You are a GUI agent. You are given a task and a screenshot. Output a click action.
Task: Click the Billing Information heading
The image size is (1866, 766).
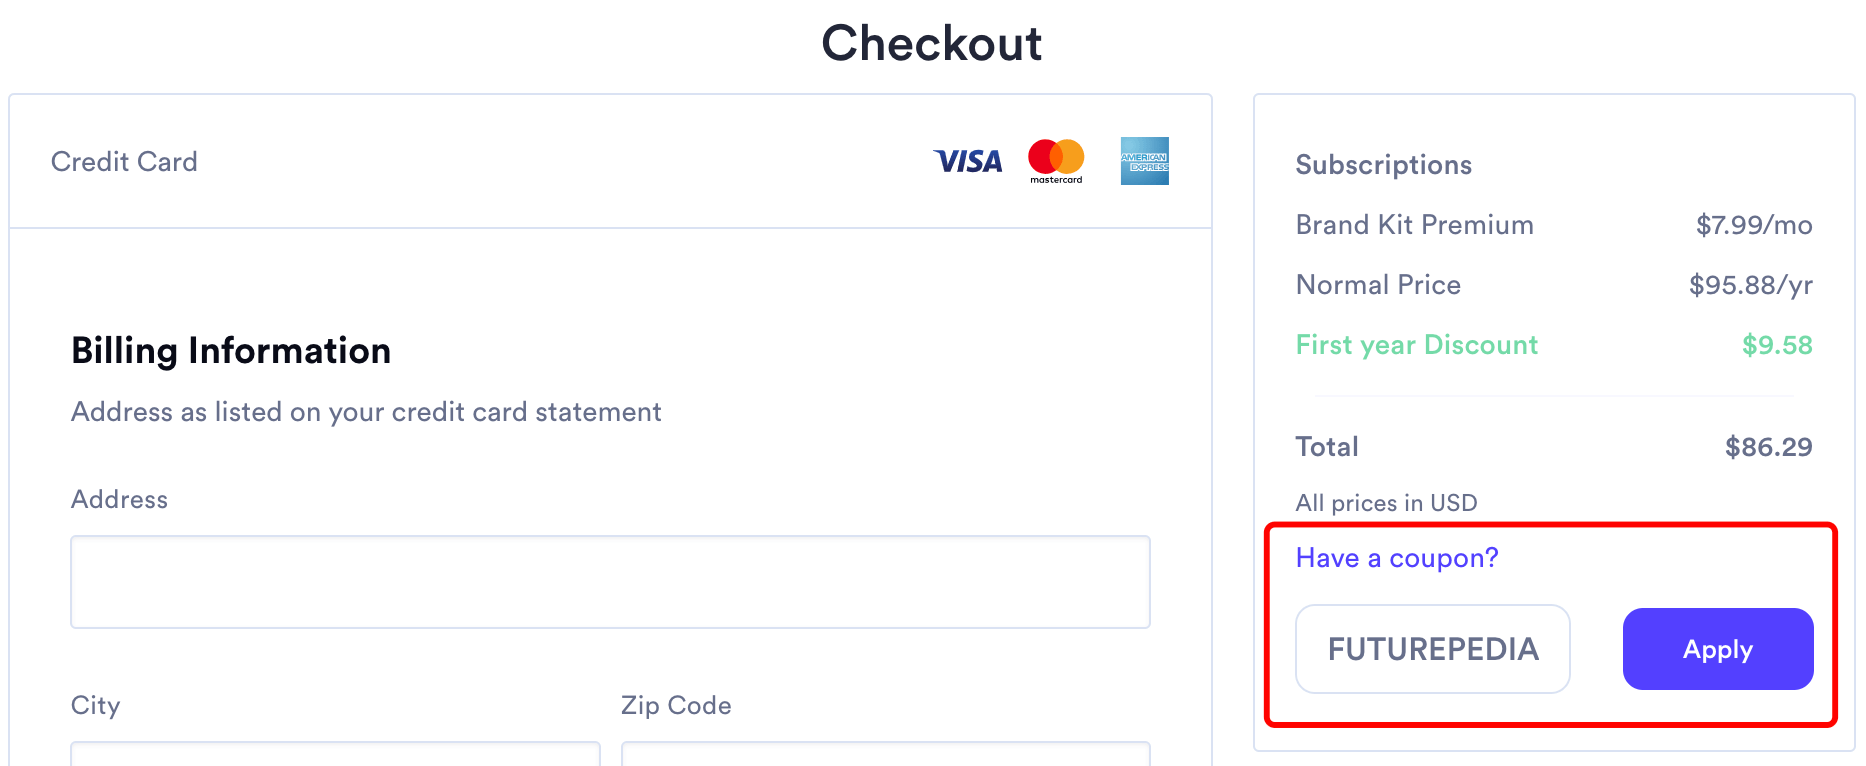[x=231, y=351]
